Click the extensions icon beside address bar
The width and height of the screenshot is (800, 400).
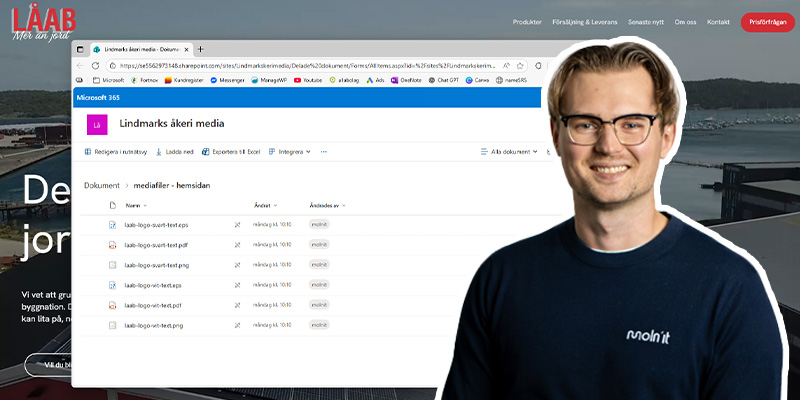[x=538, y=66]
